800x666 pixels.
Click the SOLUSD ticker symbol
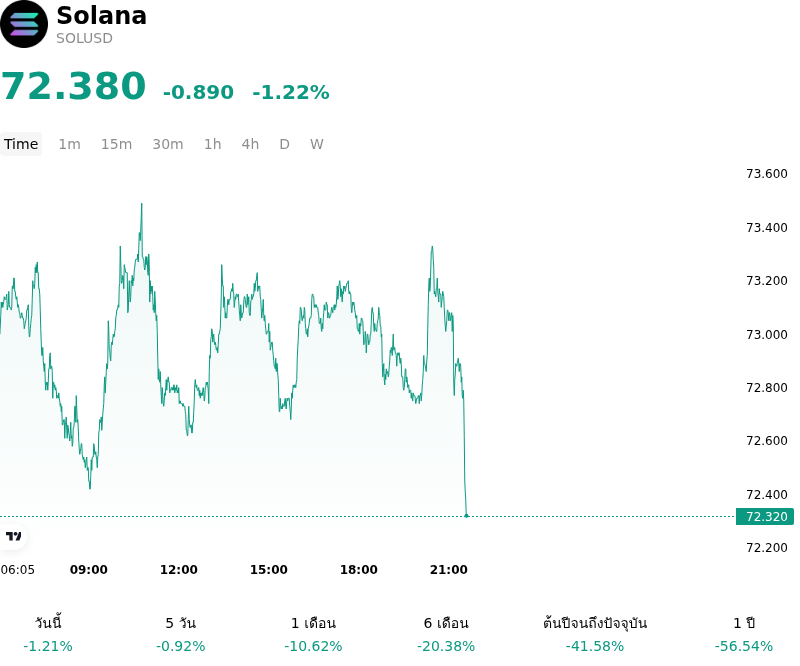(84, 38)
